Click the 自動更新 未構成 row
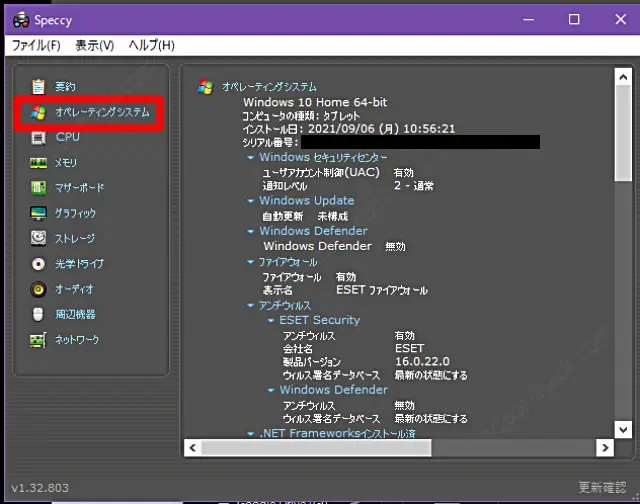This screenshot has width=640, height=504. click(x=305, y=216)
